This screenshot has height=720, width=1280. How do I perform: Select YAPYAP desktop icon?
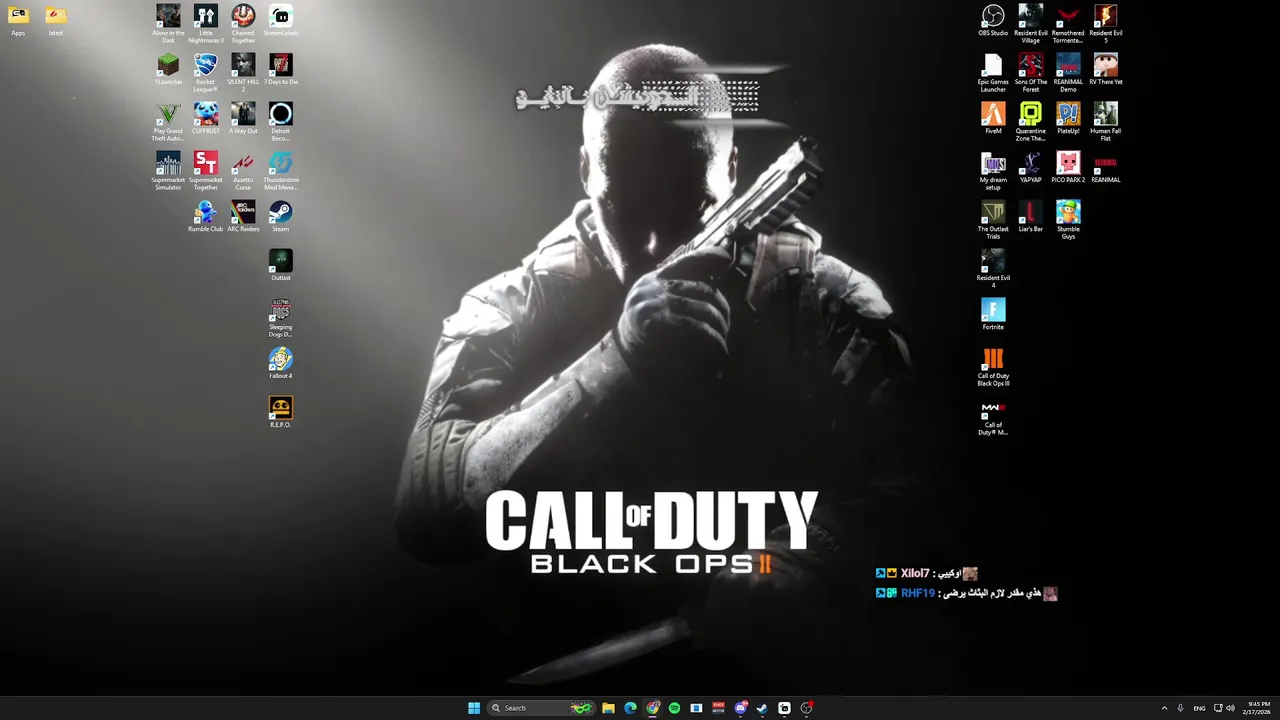1031,168
